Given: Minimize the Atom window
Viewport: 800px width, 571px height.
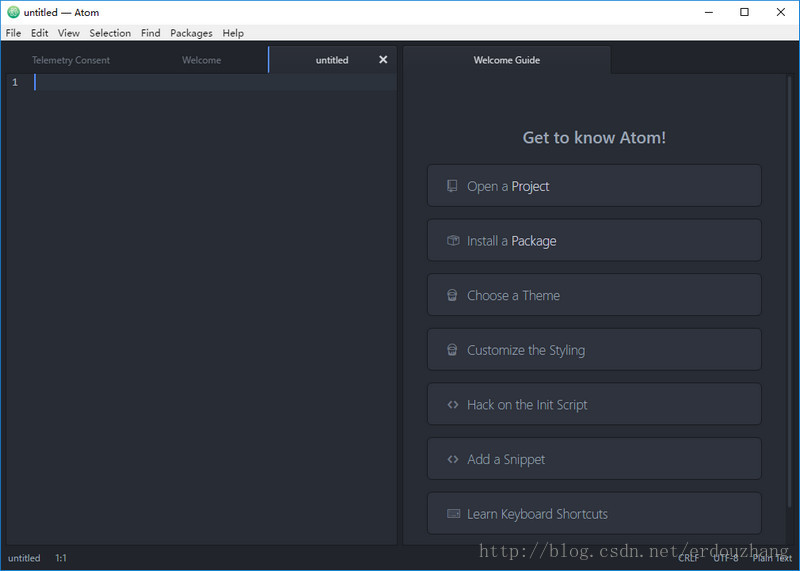Looking at the screenshot, I should tap(709, 12).
